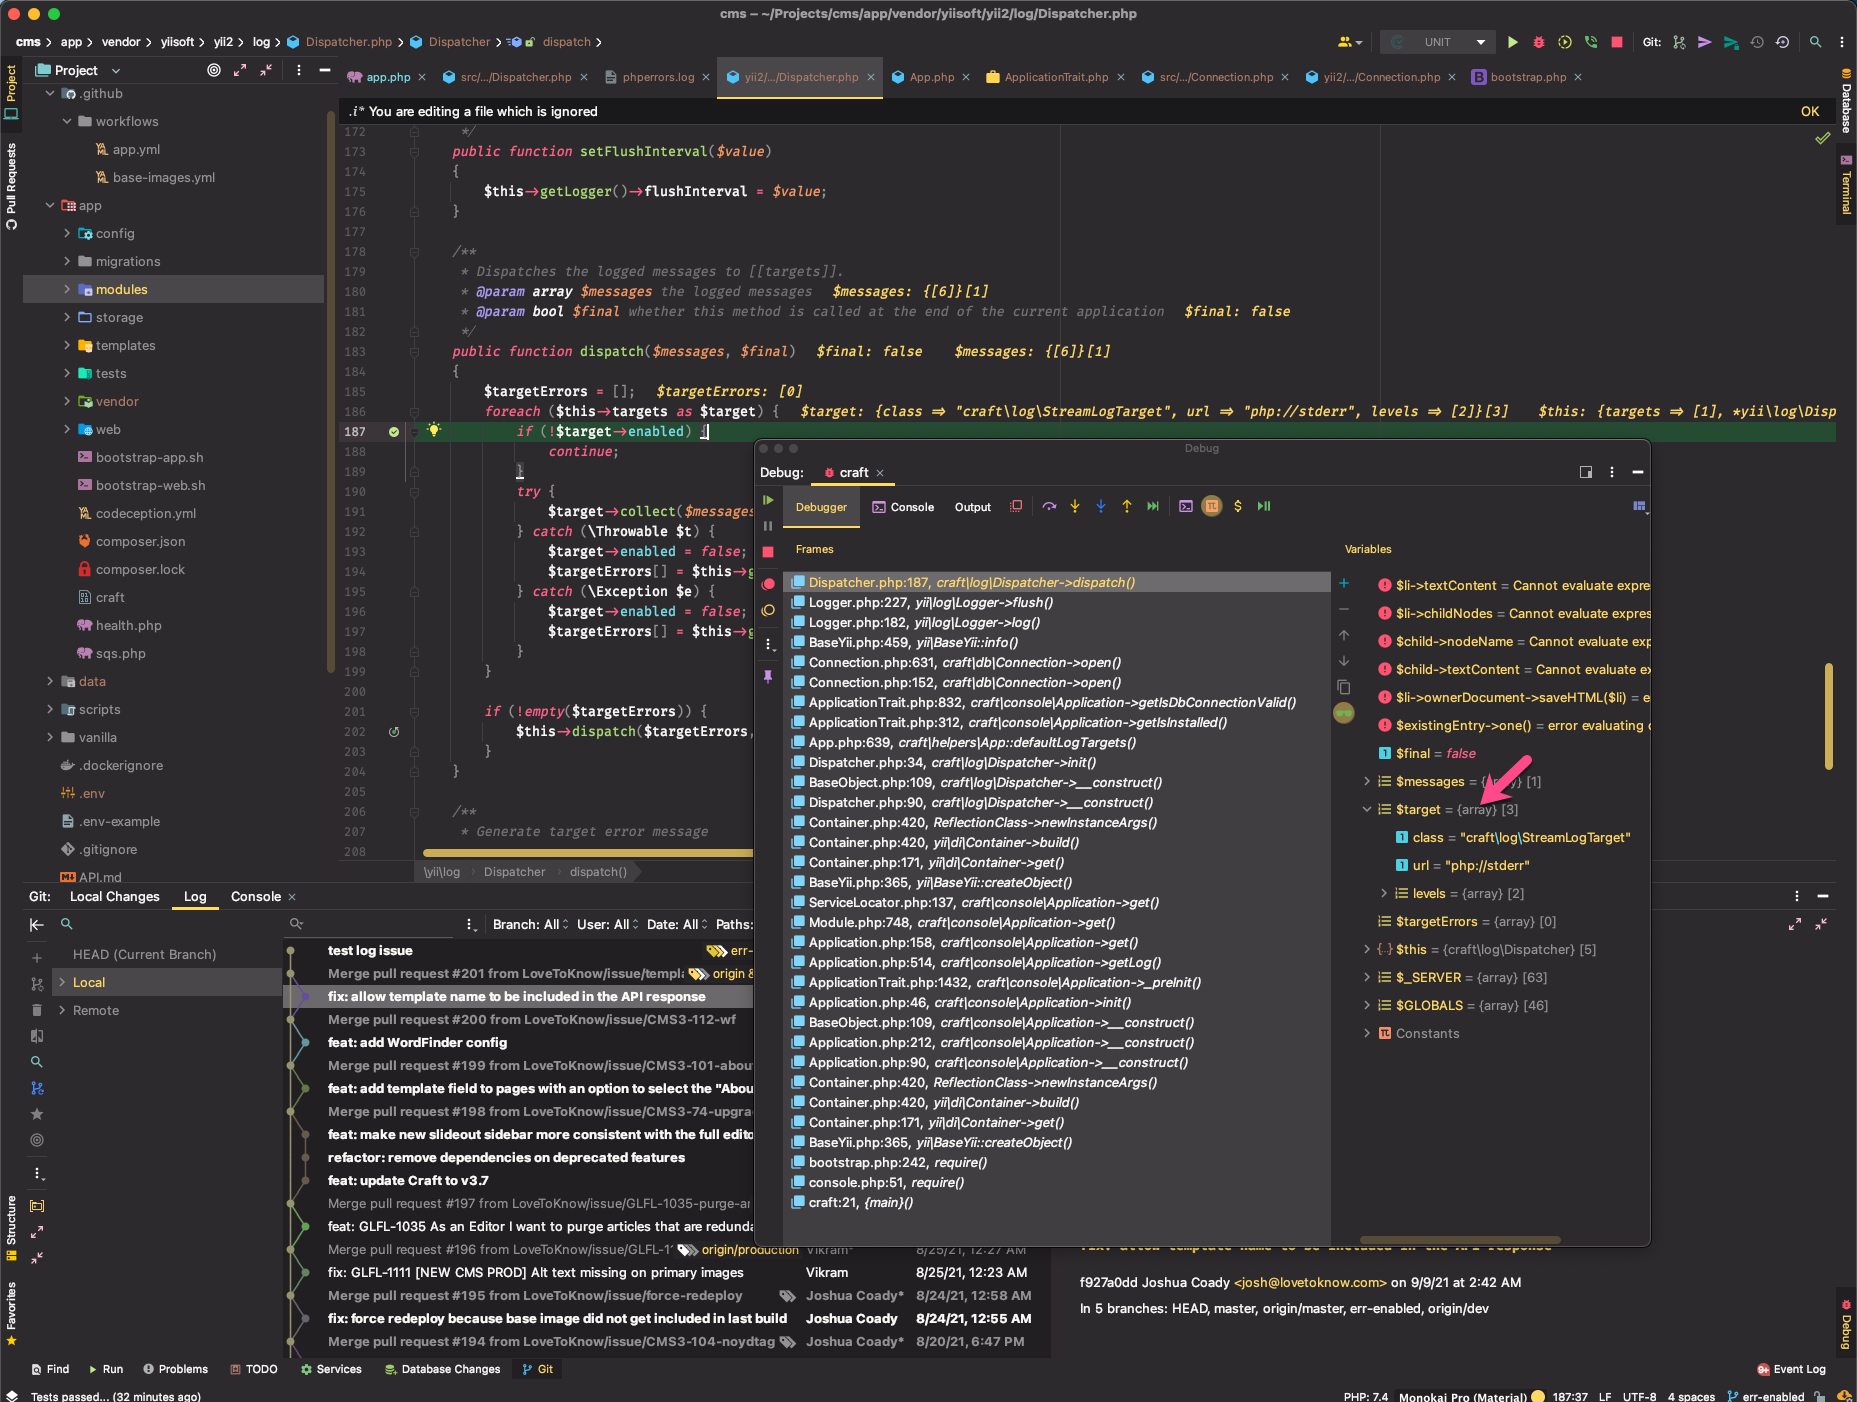This screenshot has width=1857, height=1402.
Task: Open Search Everywhere with the magnifier icon
Action: 1815,42
